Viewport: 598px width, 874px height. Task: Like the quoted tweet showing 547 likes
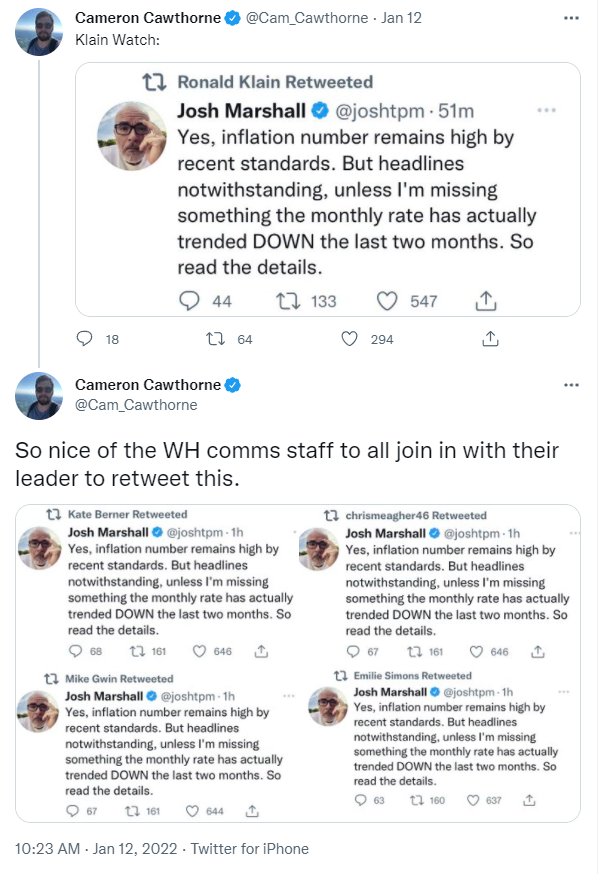pyautogui.click(x=387, y=301)
